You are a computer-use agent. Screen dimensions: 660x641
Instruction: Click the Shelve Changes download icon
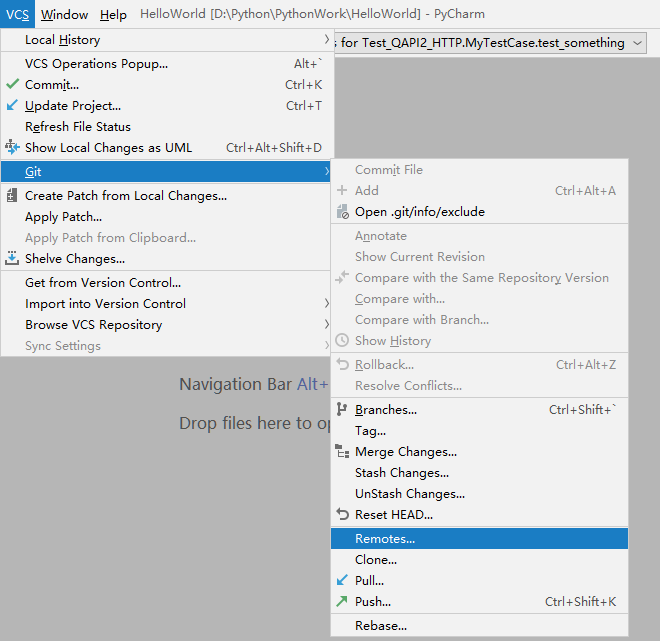(x=12, y=258)
